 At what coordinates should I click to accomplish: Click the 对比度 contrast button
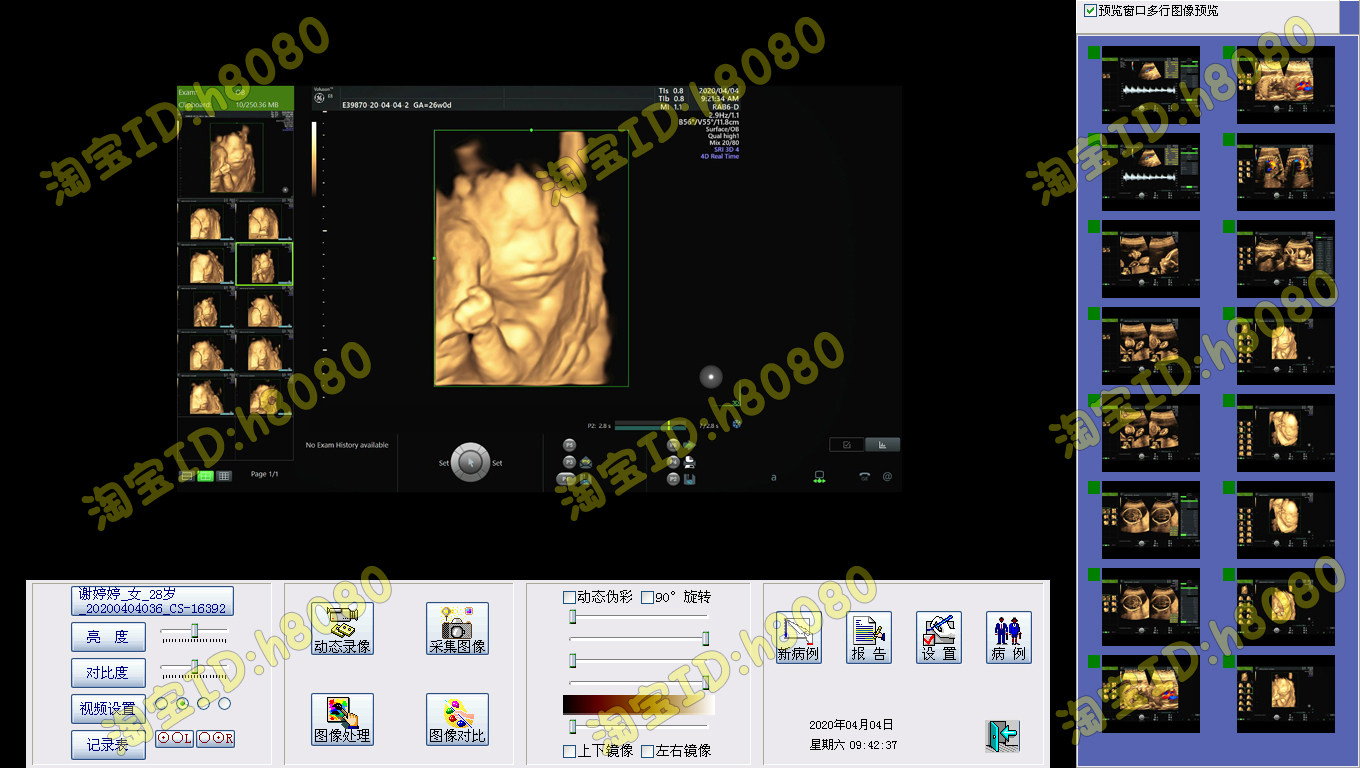click(108, 673)
